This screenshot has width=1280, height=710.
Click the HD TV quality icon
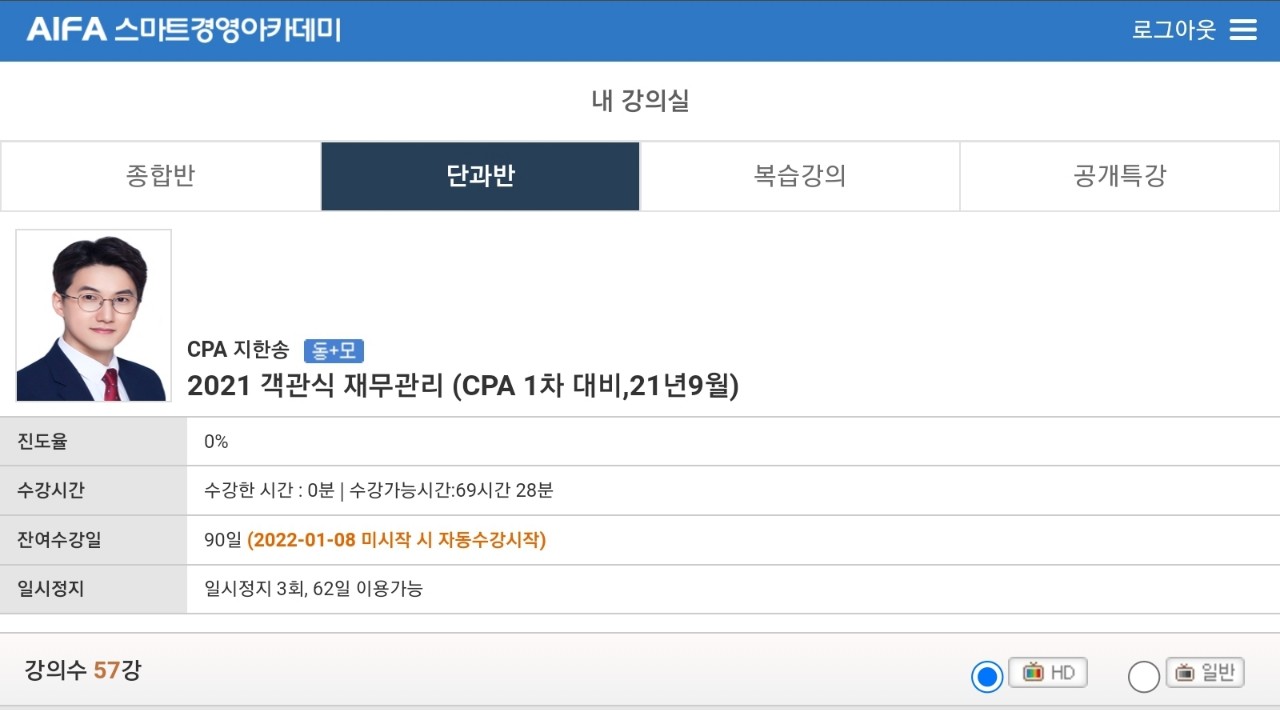pos(1047,673)
